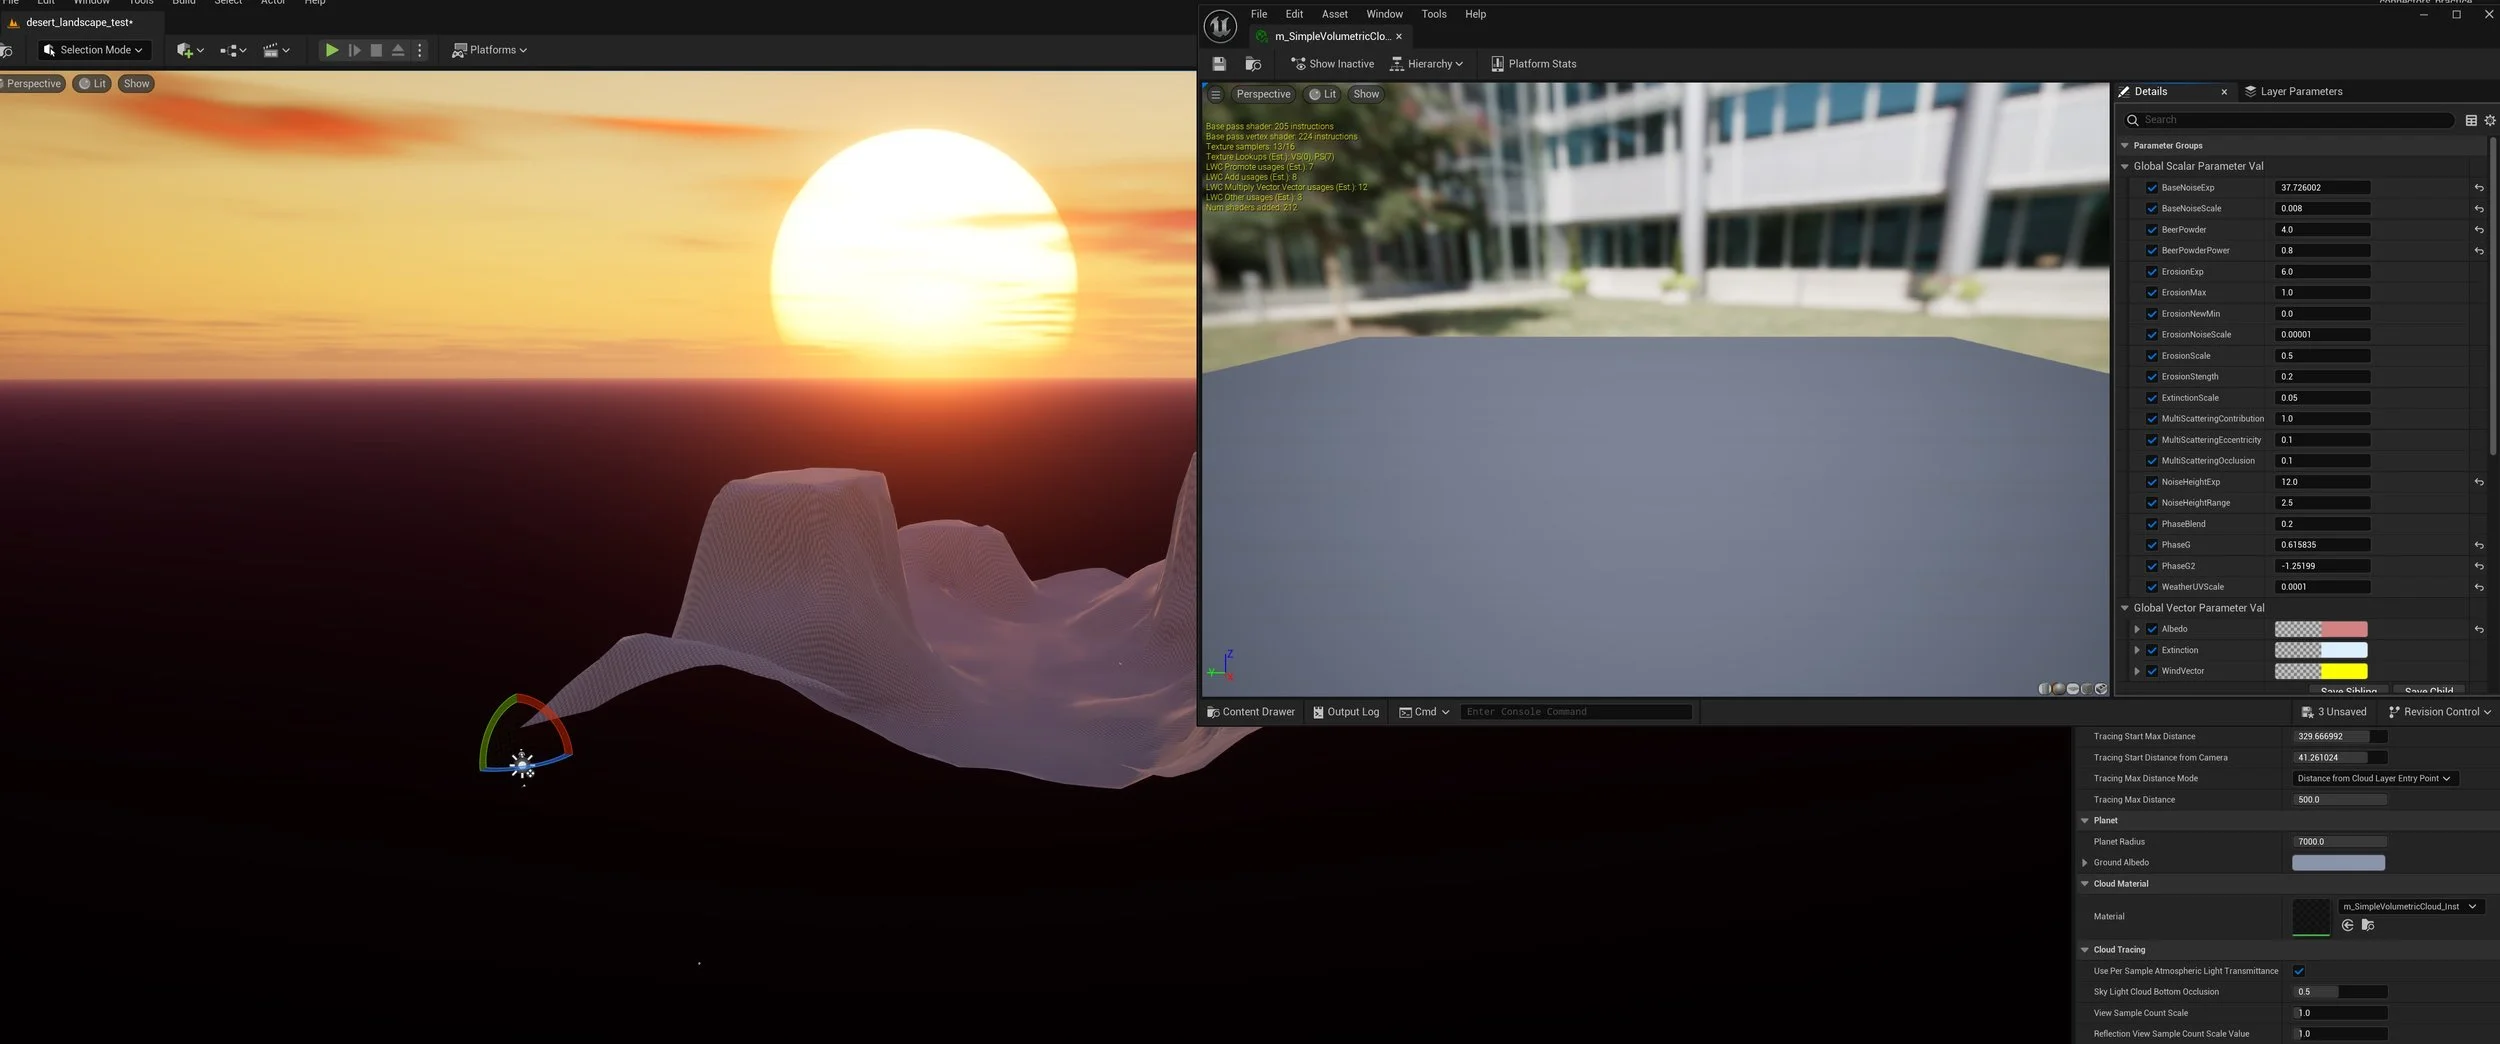Switch to the Layer Parameters tab
This screenshot has height=1044, width=2500.
(2293, 91)
